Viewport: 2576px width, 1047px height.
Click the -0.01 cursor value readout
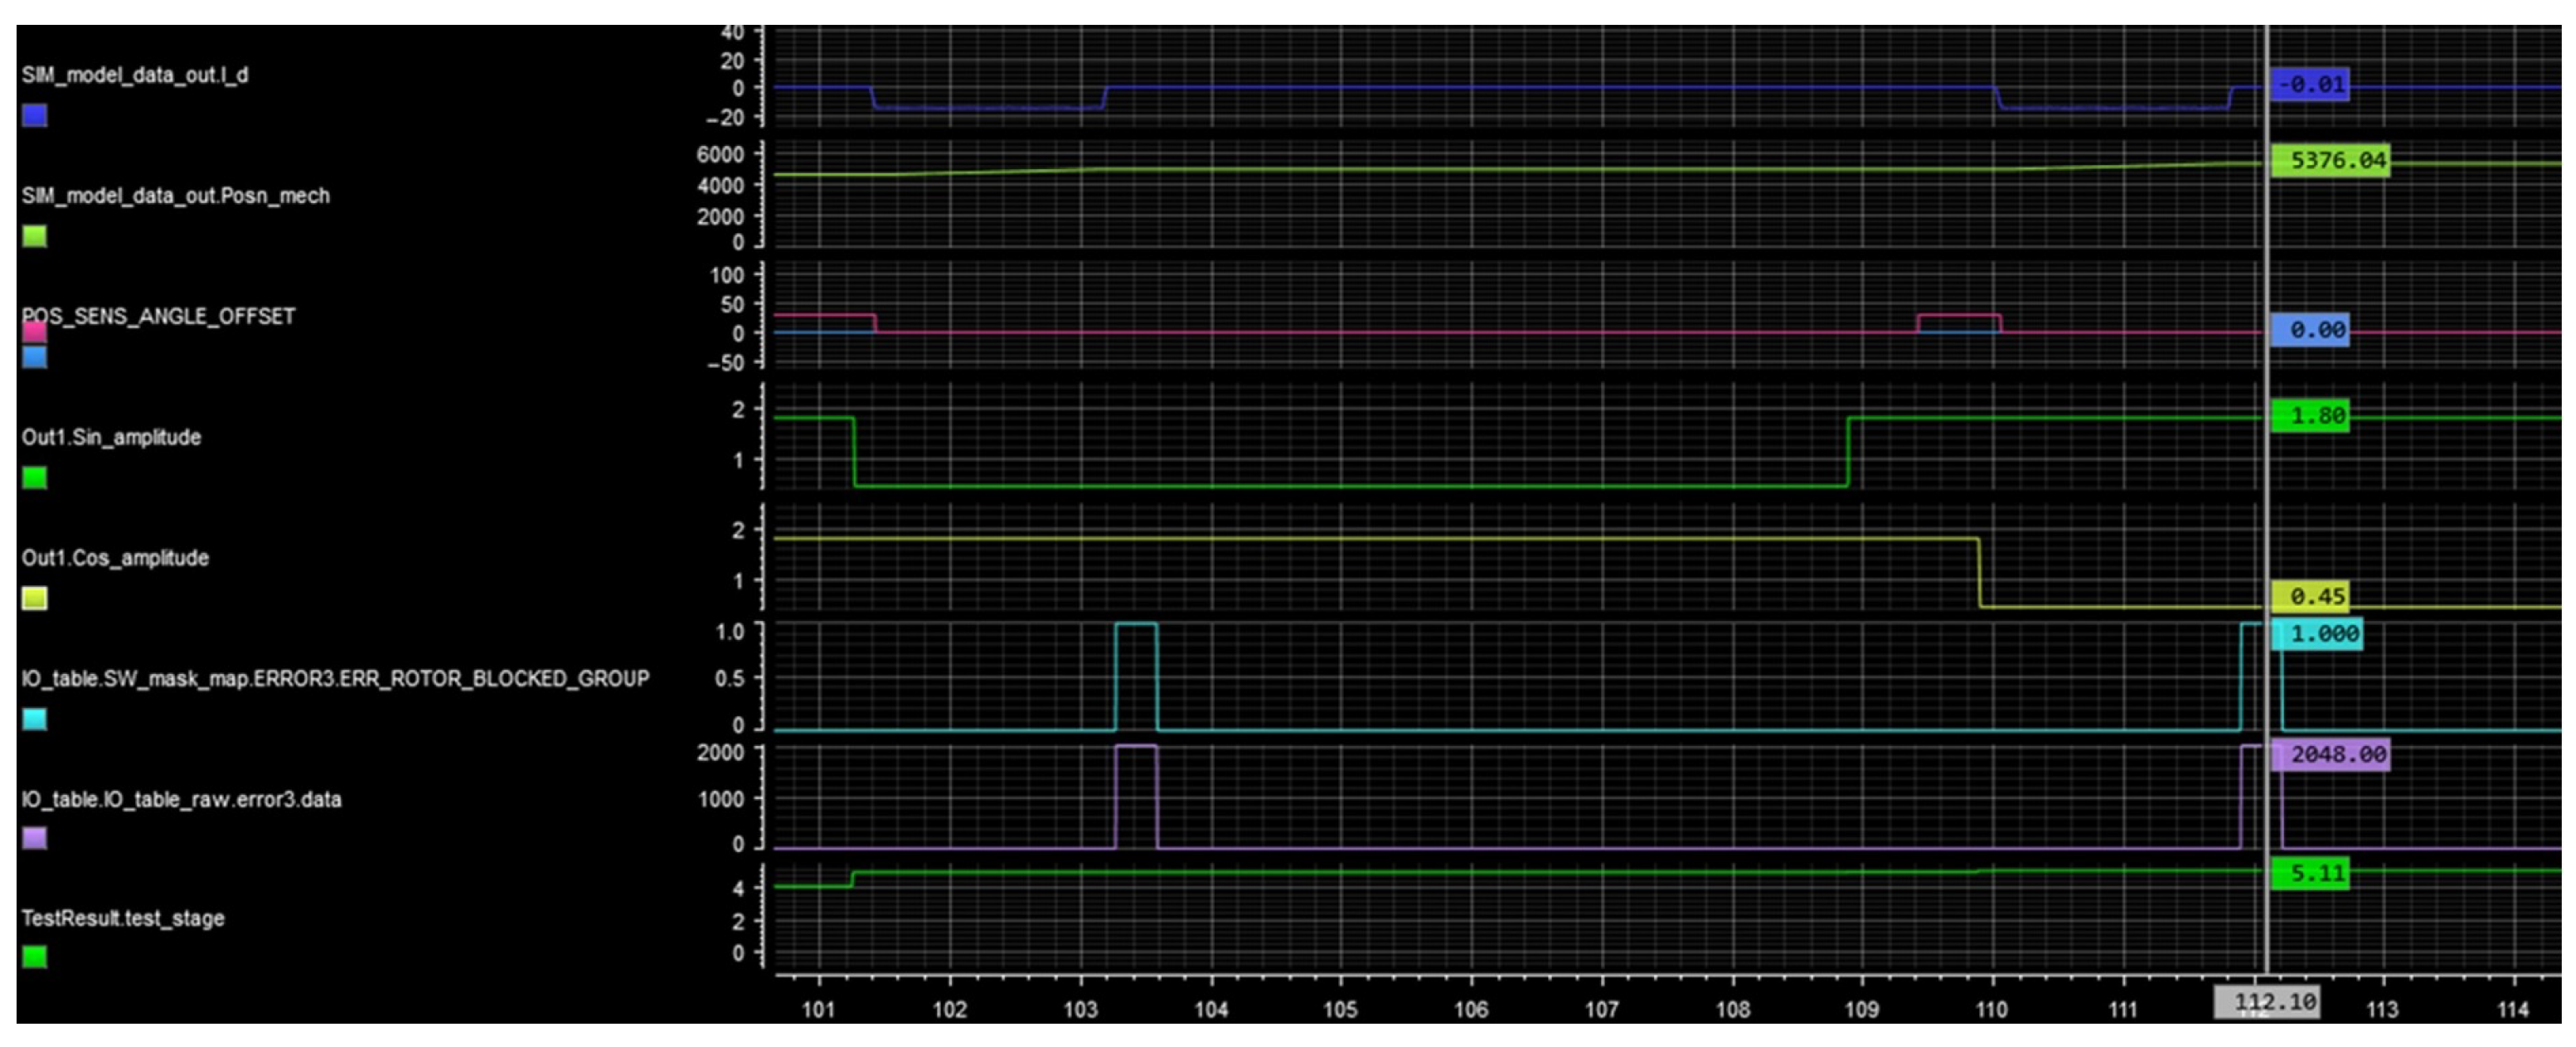coord(2310,84)
